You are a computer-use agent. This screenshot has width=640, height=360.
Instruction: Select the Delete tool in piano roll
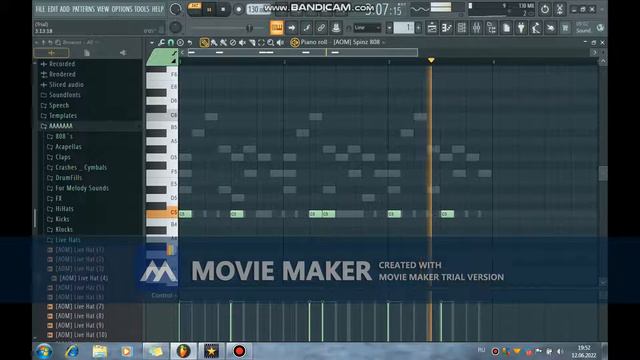(x=233, y=42)
